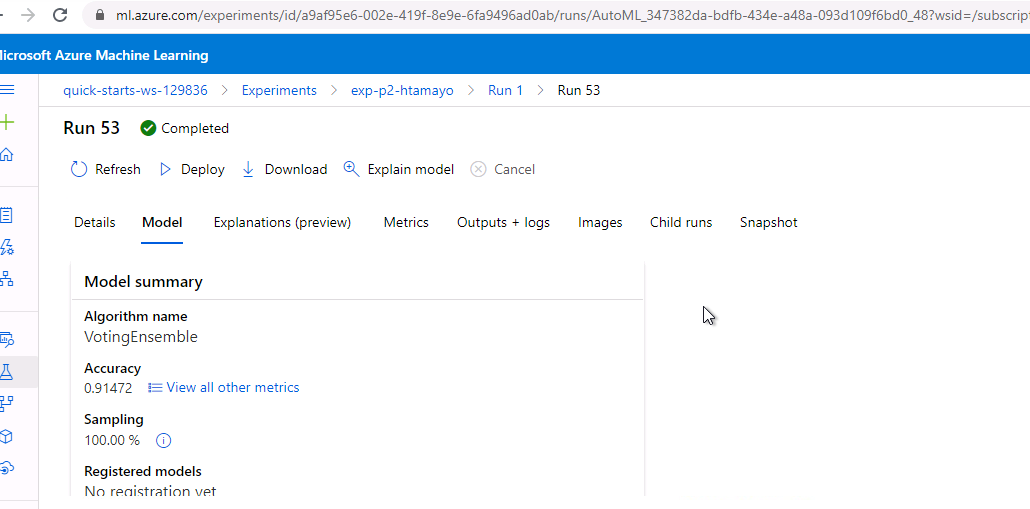Open the Snapshot tab
Viewport: 1030px width, 509px height.
click(x=769, y=223)
